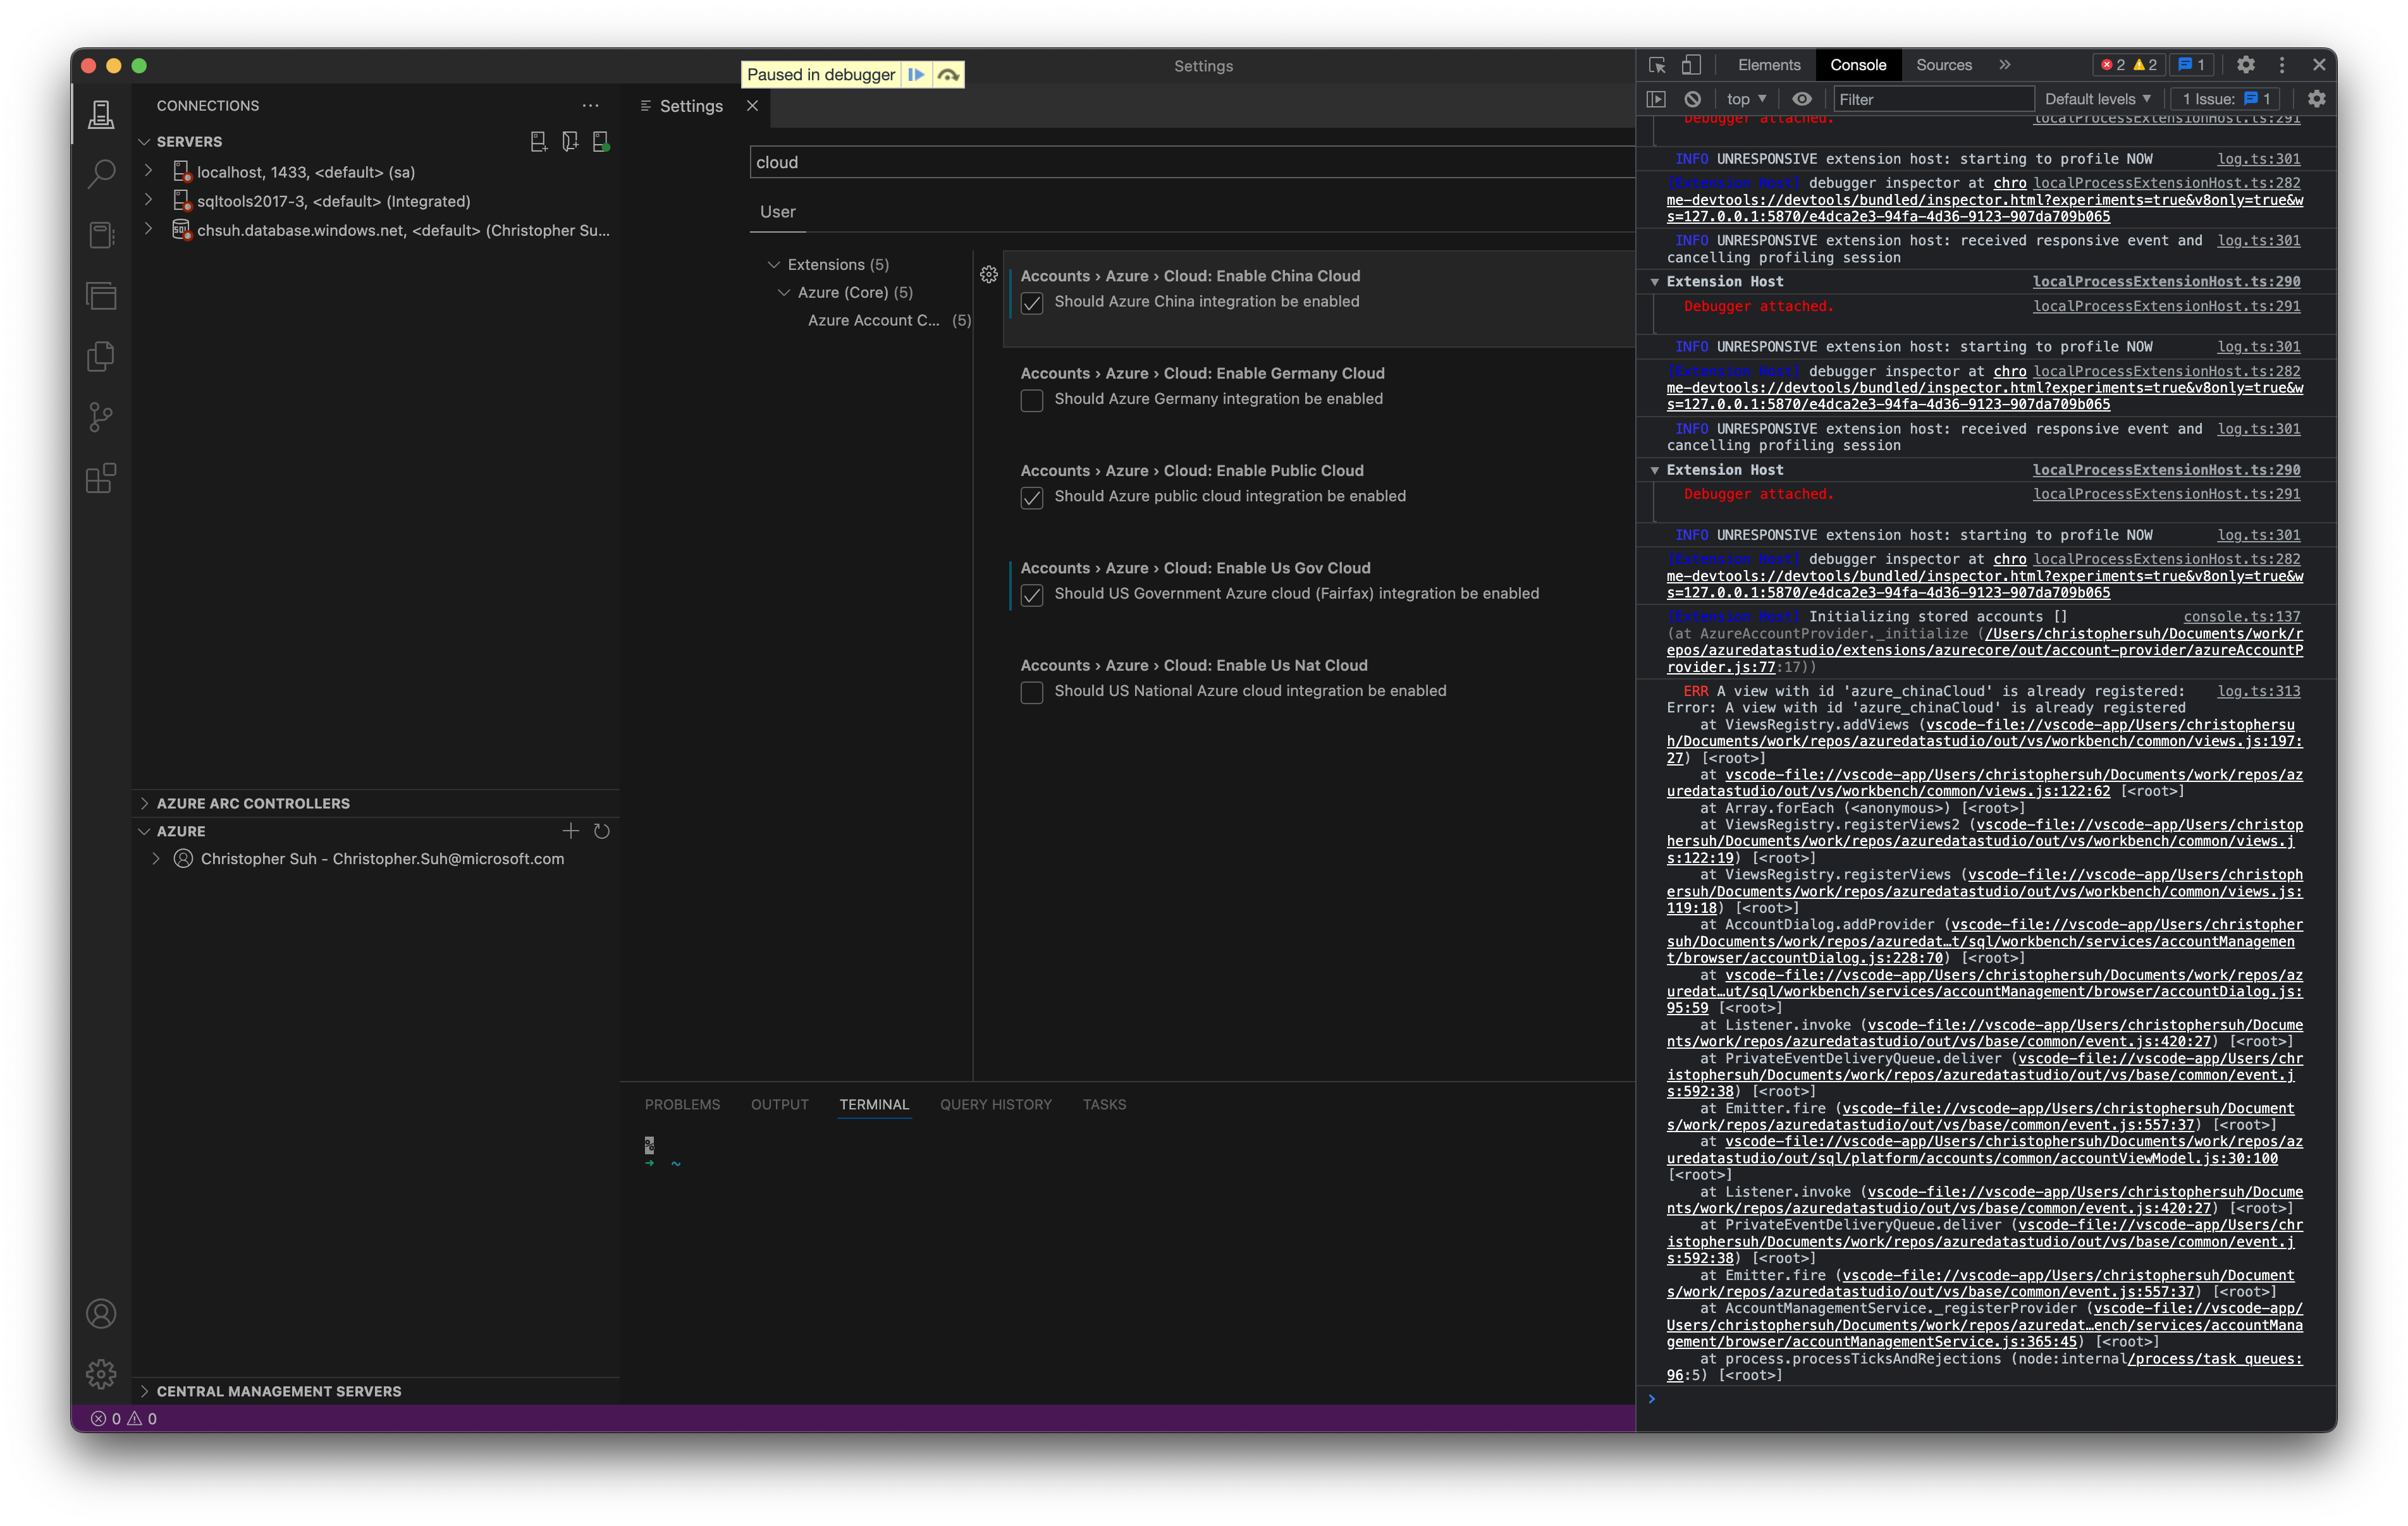Switch to the QUERY HISTORY panel tab

(x=996, y=1104)
